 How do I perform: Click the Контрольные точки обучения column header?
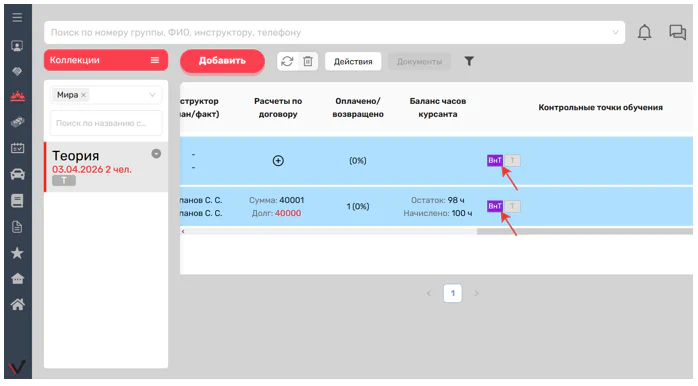601,107
